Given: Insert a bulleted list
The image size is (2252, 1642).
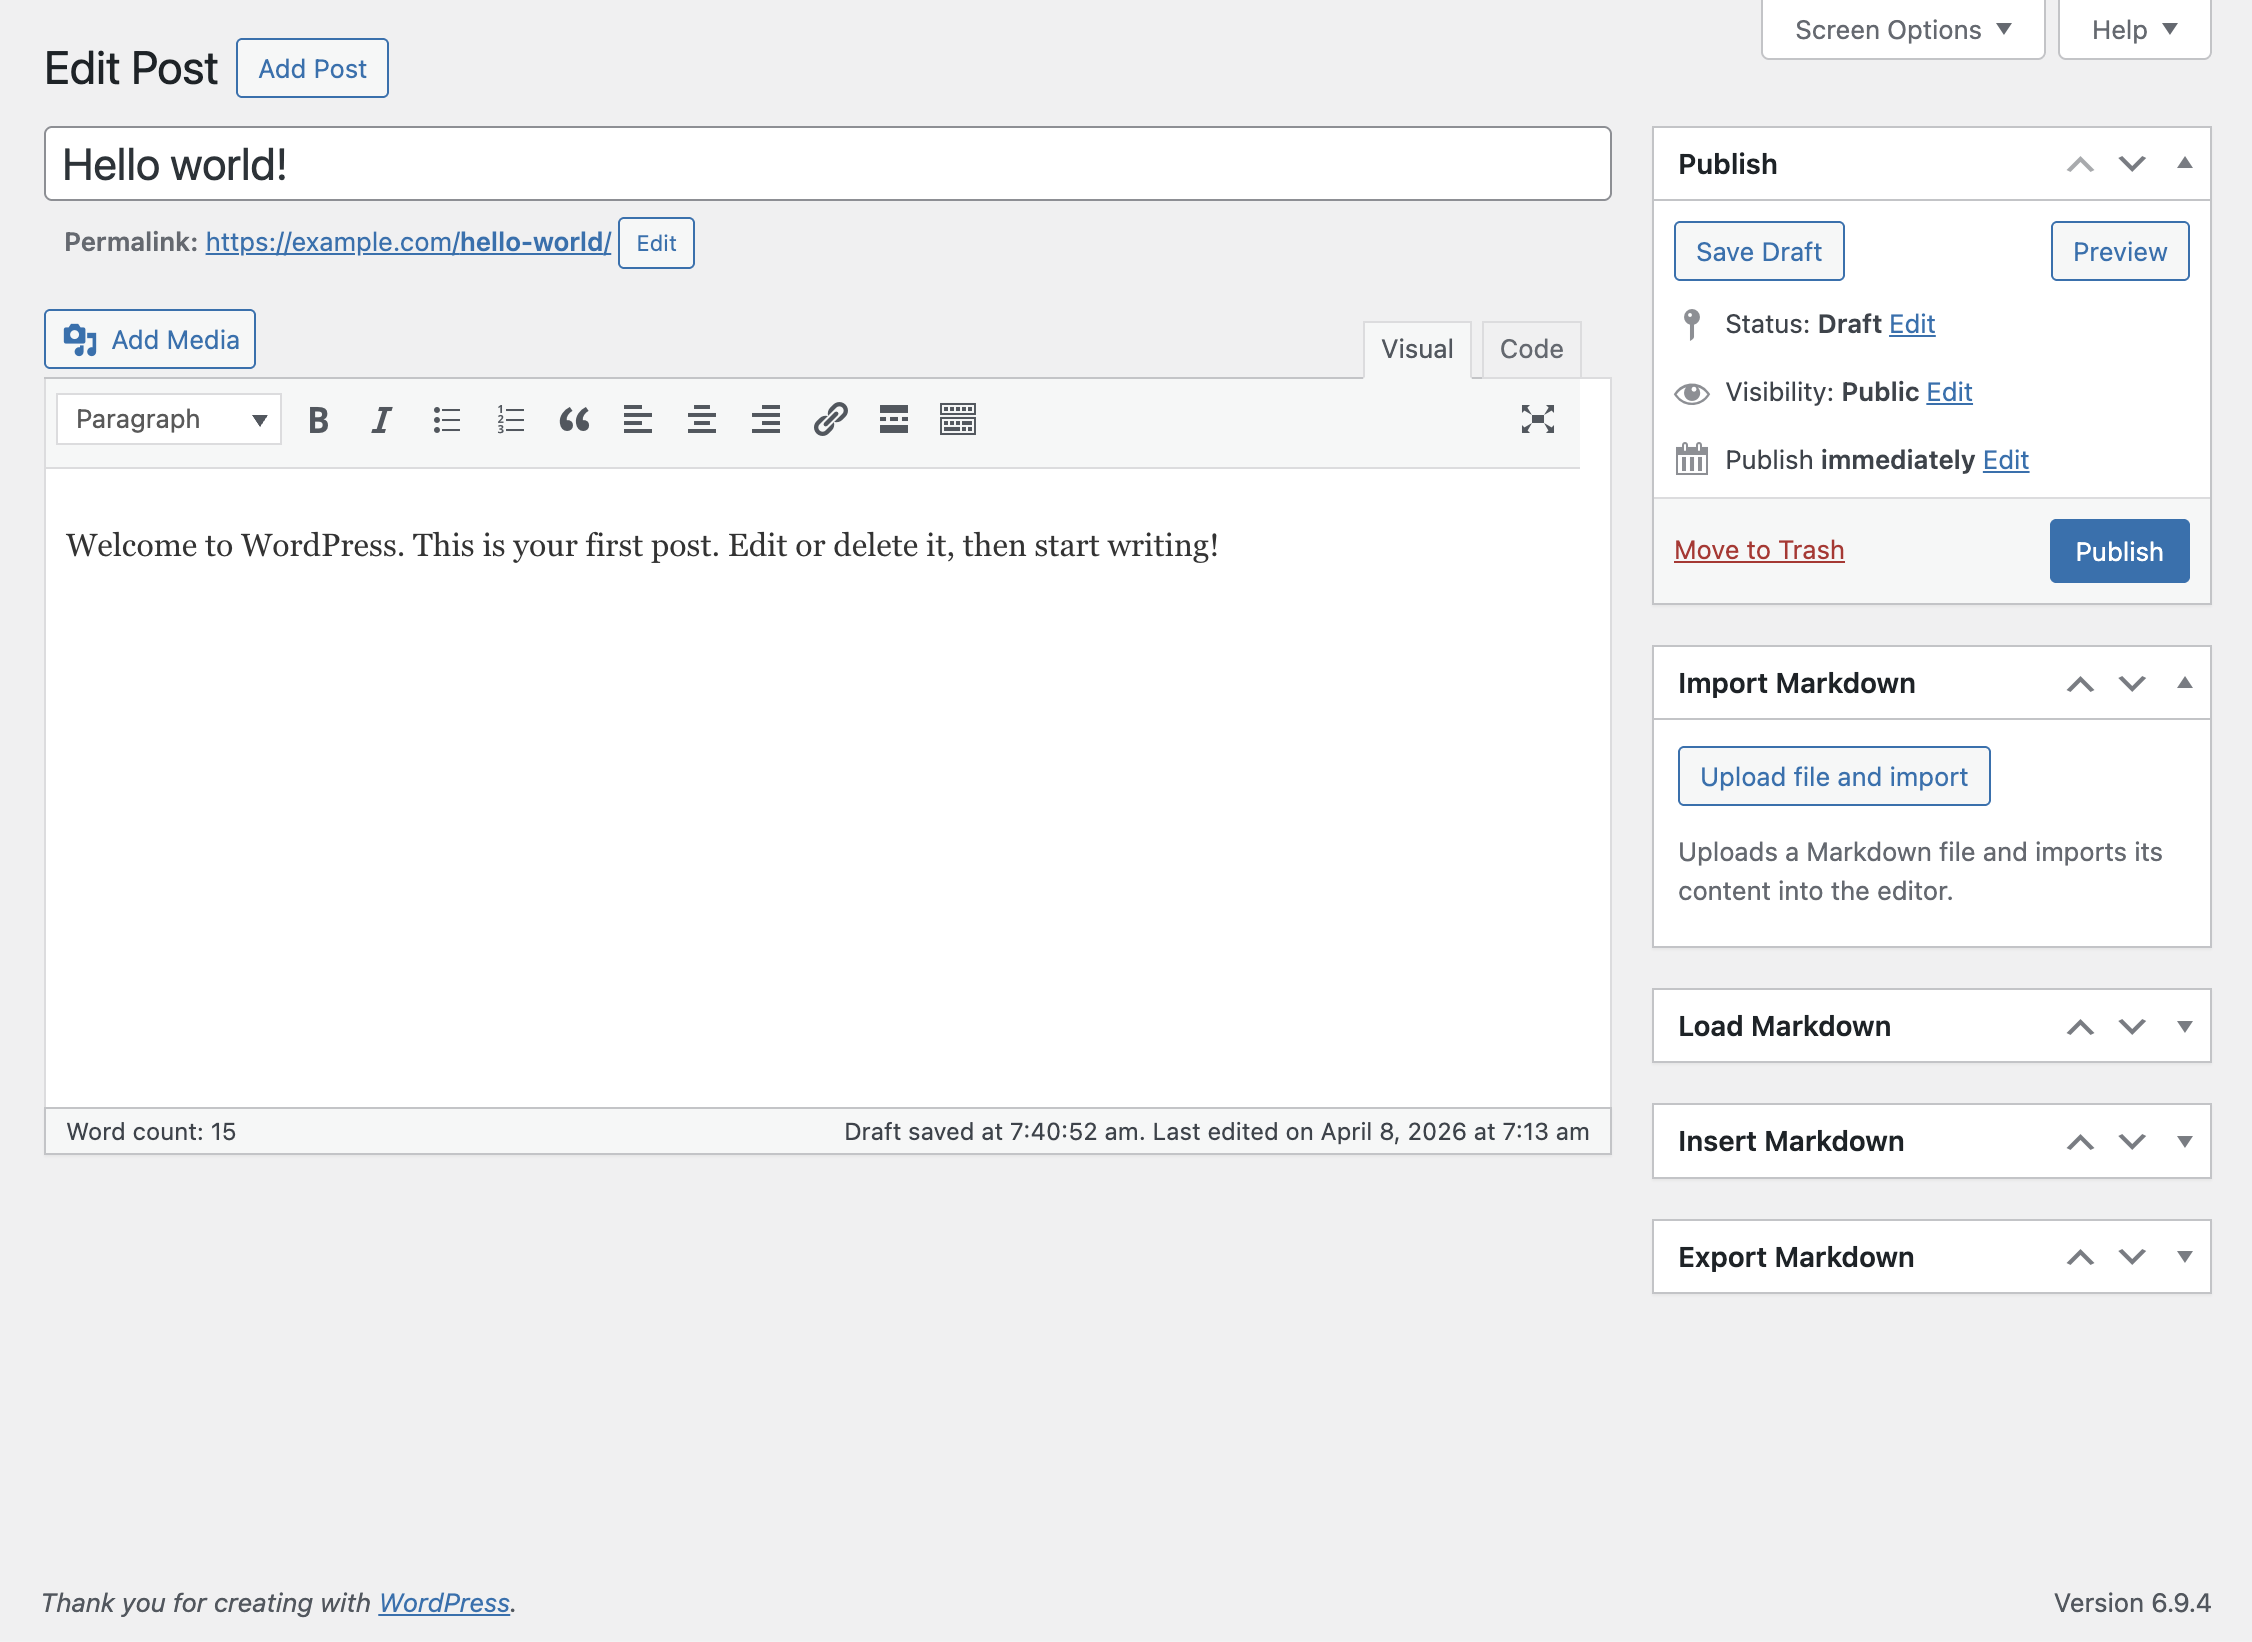Looking at the screenshot, I should 445,420.
